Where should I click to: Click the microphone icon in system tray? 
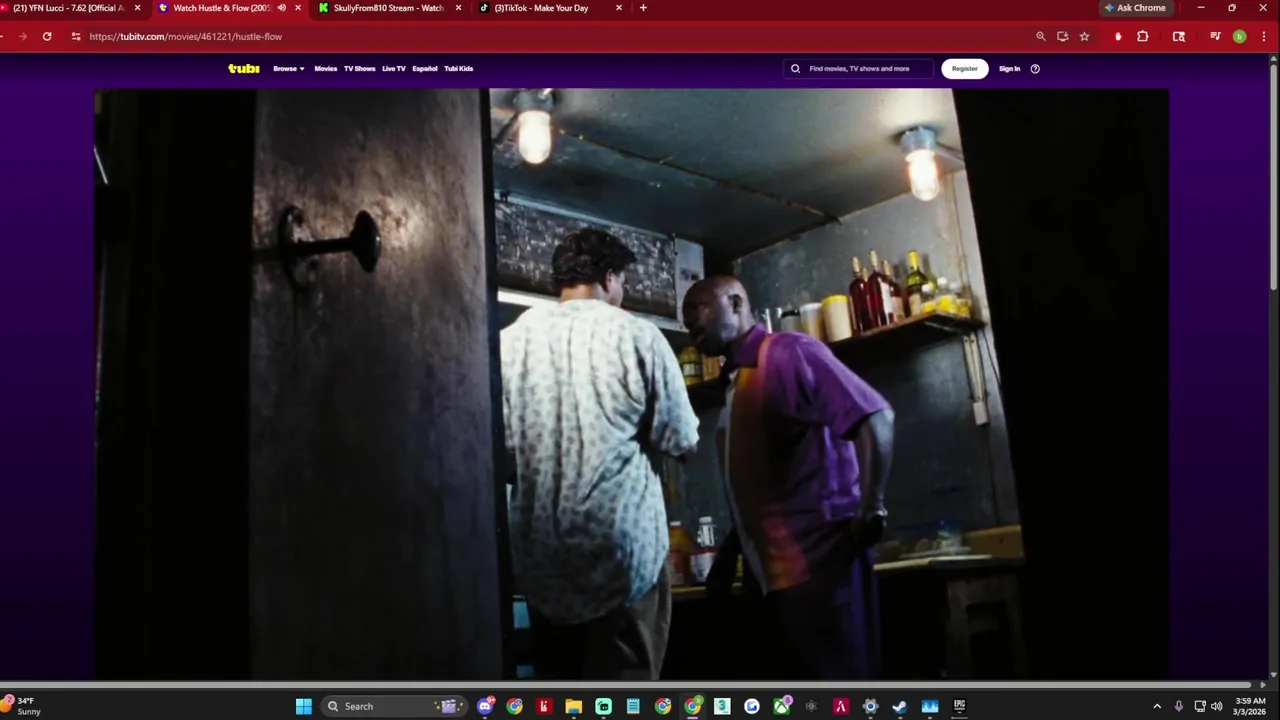pyautogui.click(x=1179, y=706)
